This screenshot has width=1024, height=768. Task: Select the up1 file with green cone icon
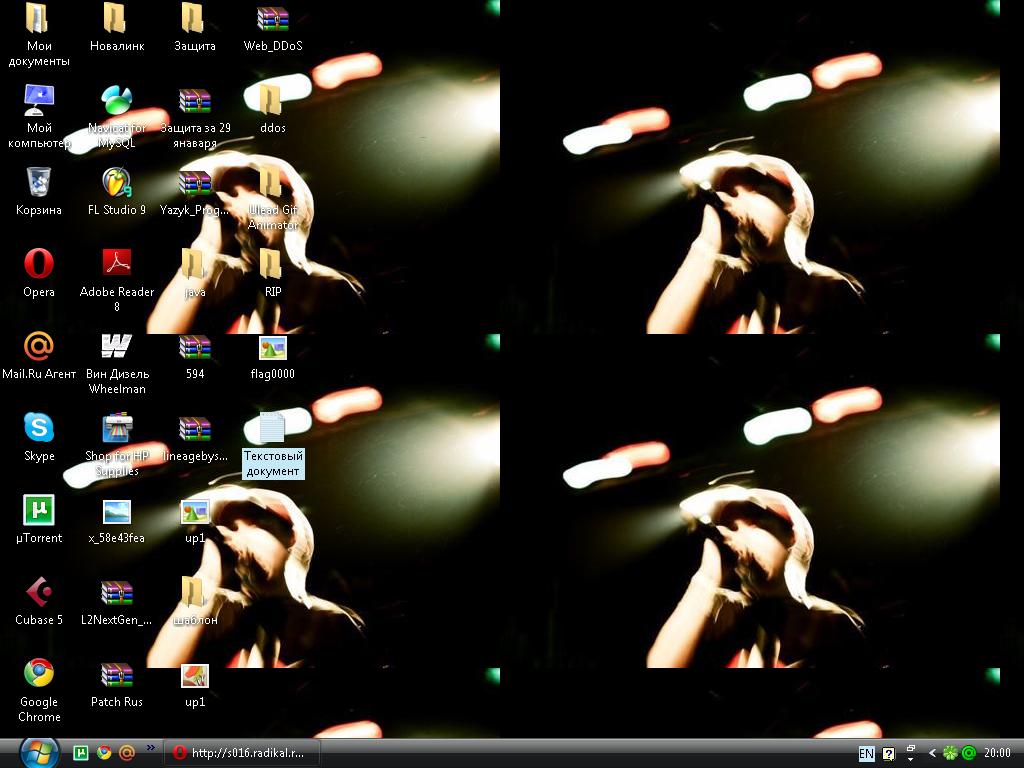(x=195, y=511)
